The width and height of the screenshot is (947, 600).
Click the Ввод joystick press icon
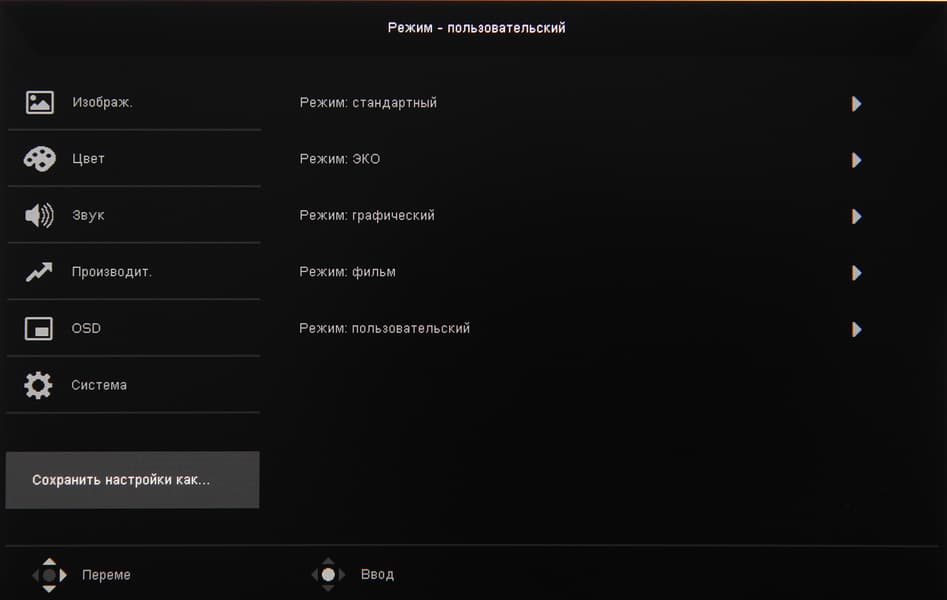point(328,575)
